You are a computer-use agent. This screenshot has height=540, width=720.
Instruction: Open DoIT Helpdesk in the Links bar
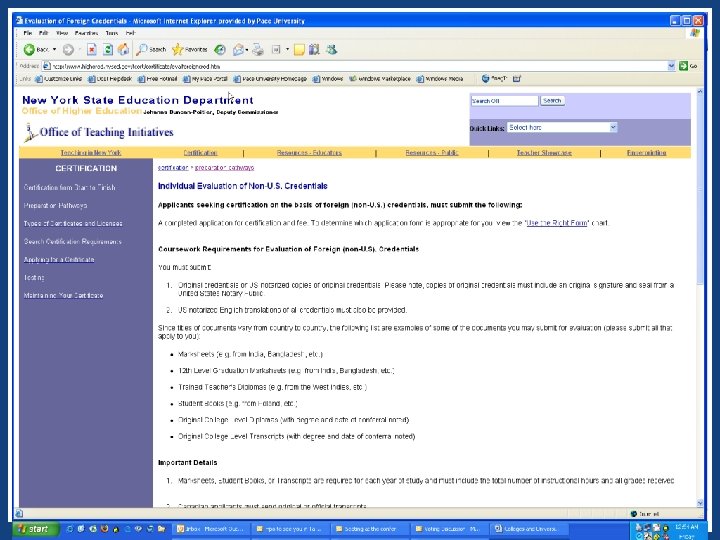pyautogui.click(x=110, y=79)
